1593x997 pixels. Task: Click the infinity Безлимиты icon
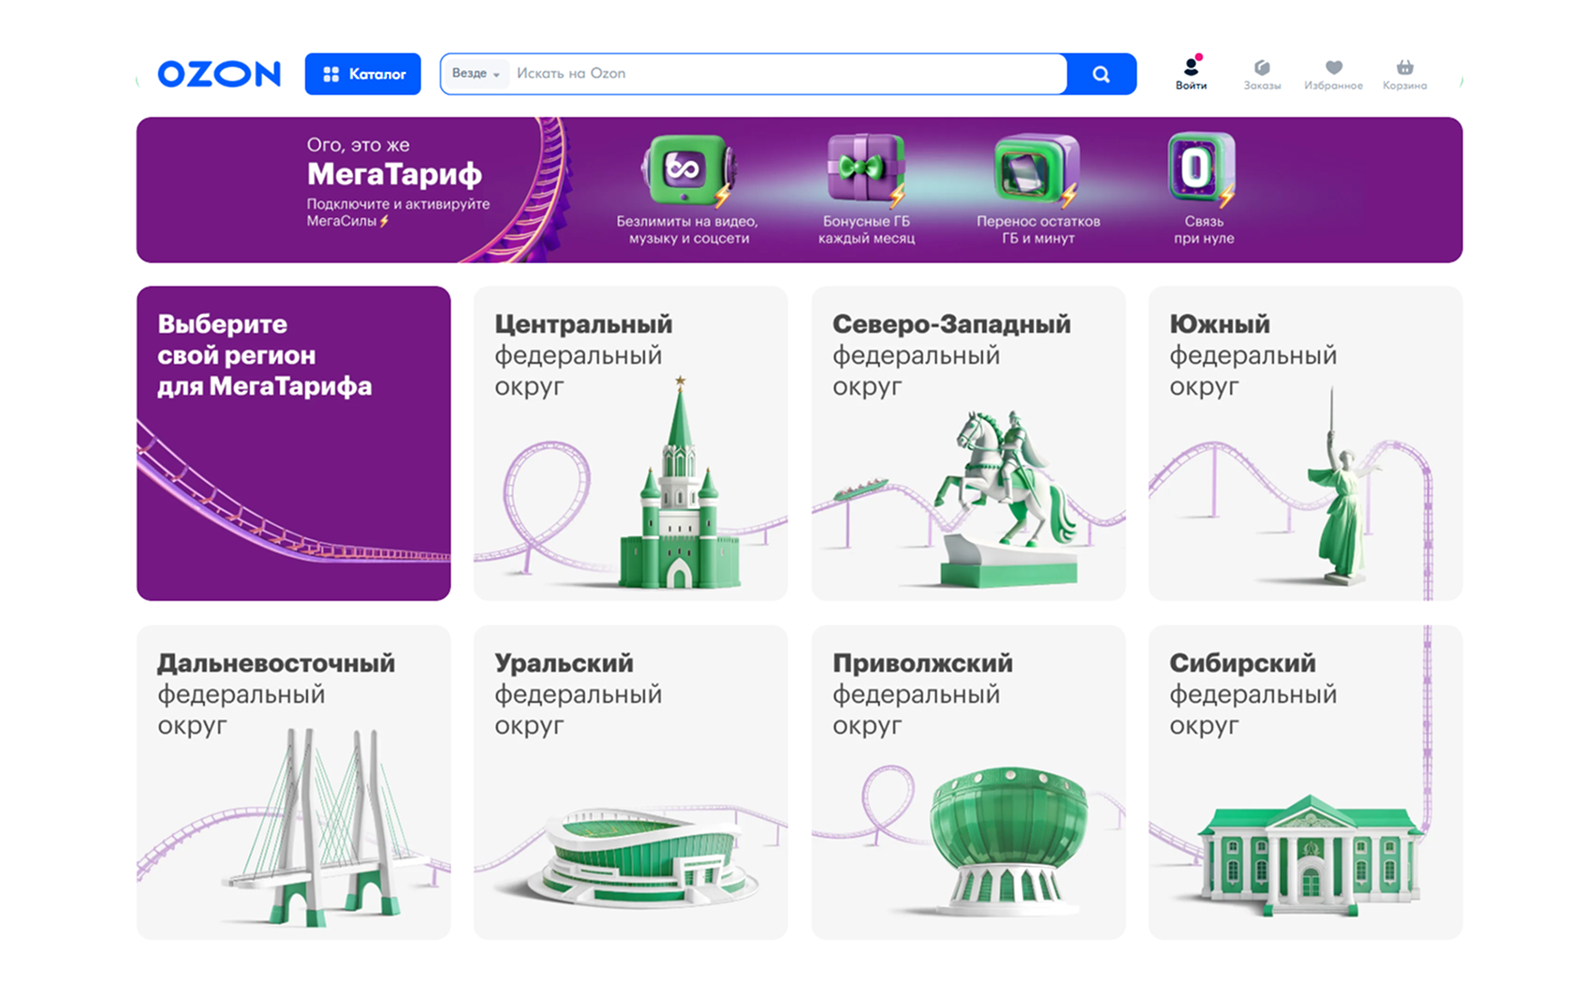(x=687, y=170)
